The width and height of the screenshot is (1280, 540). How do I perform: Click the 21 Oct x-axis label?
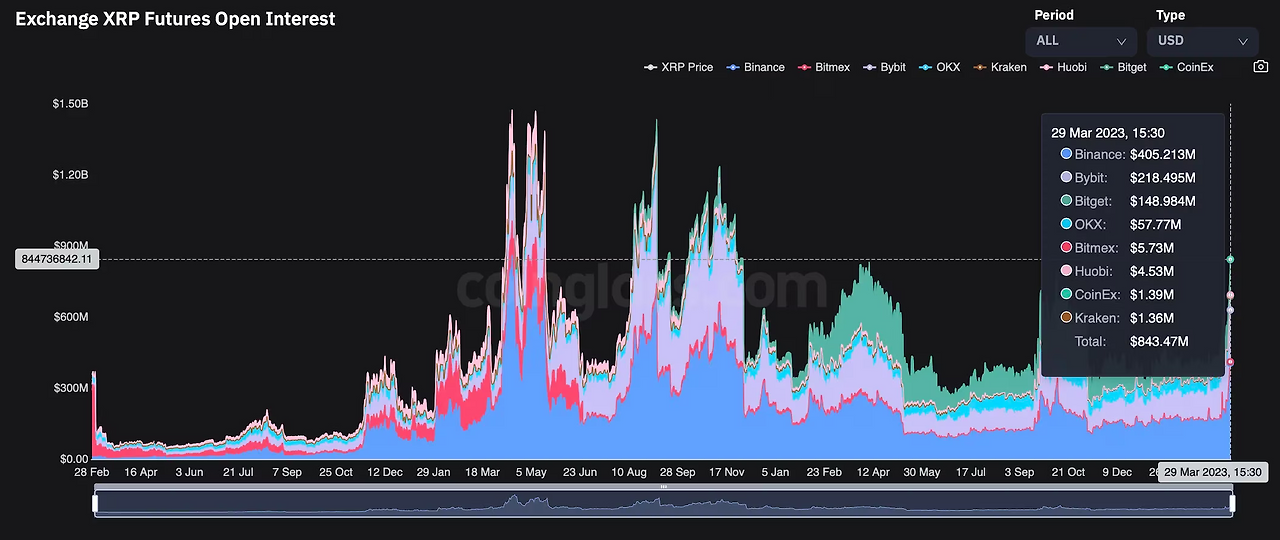coord(1068,472)
